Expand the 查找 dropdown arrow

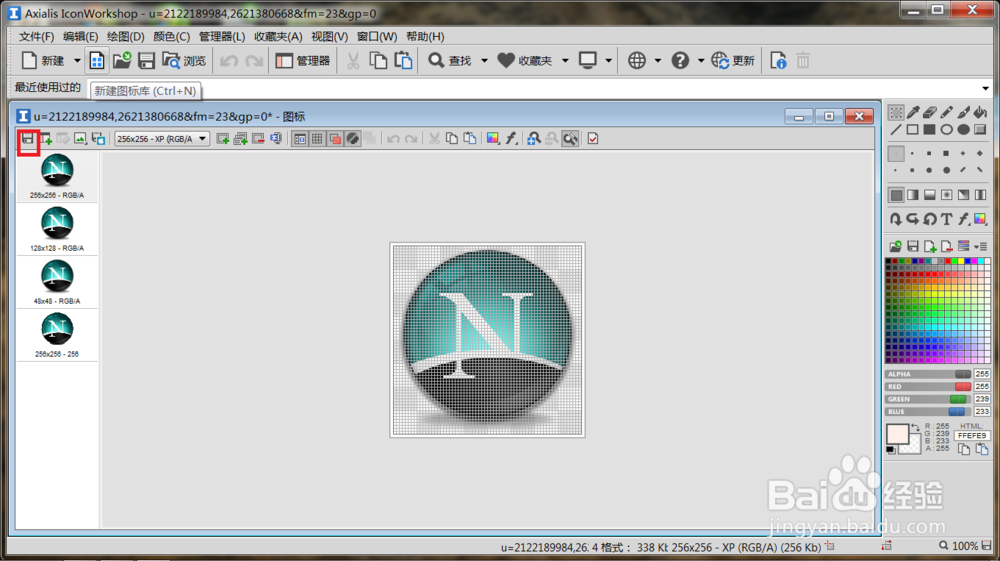coord(484,61)
